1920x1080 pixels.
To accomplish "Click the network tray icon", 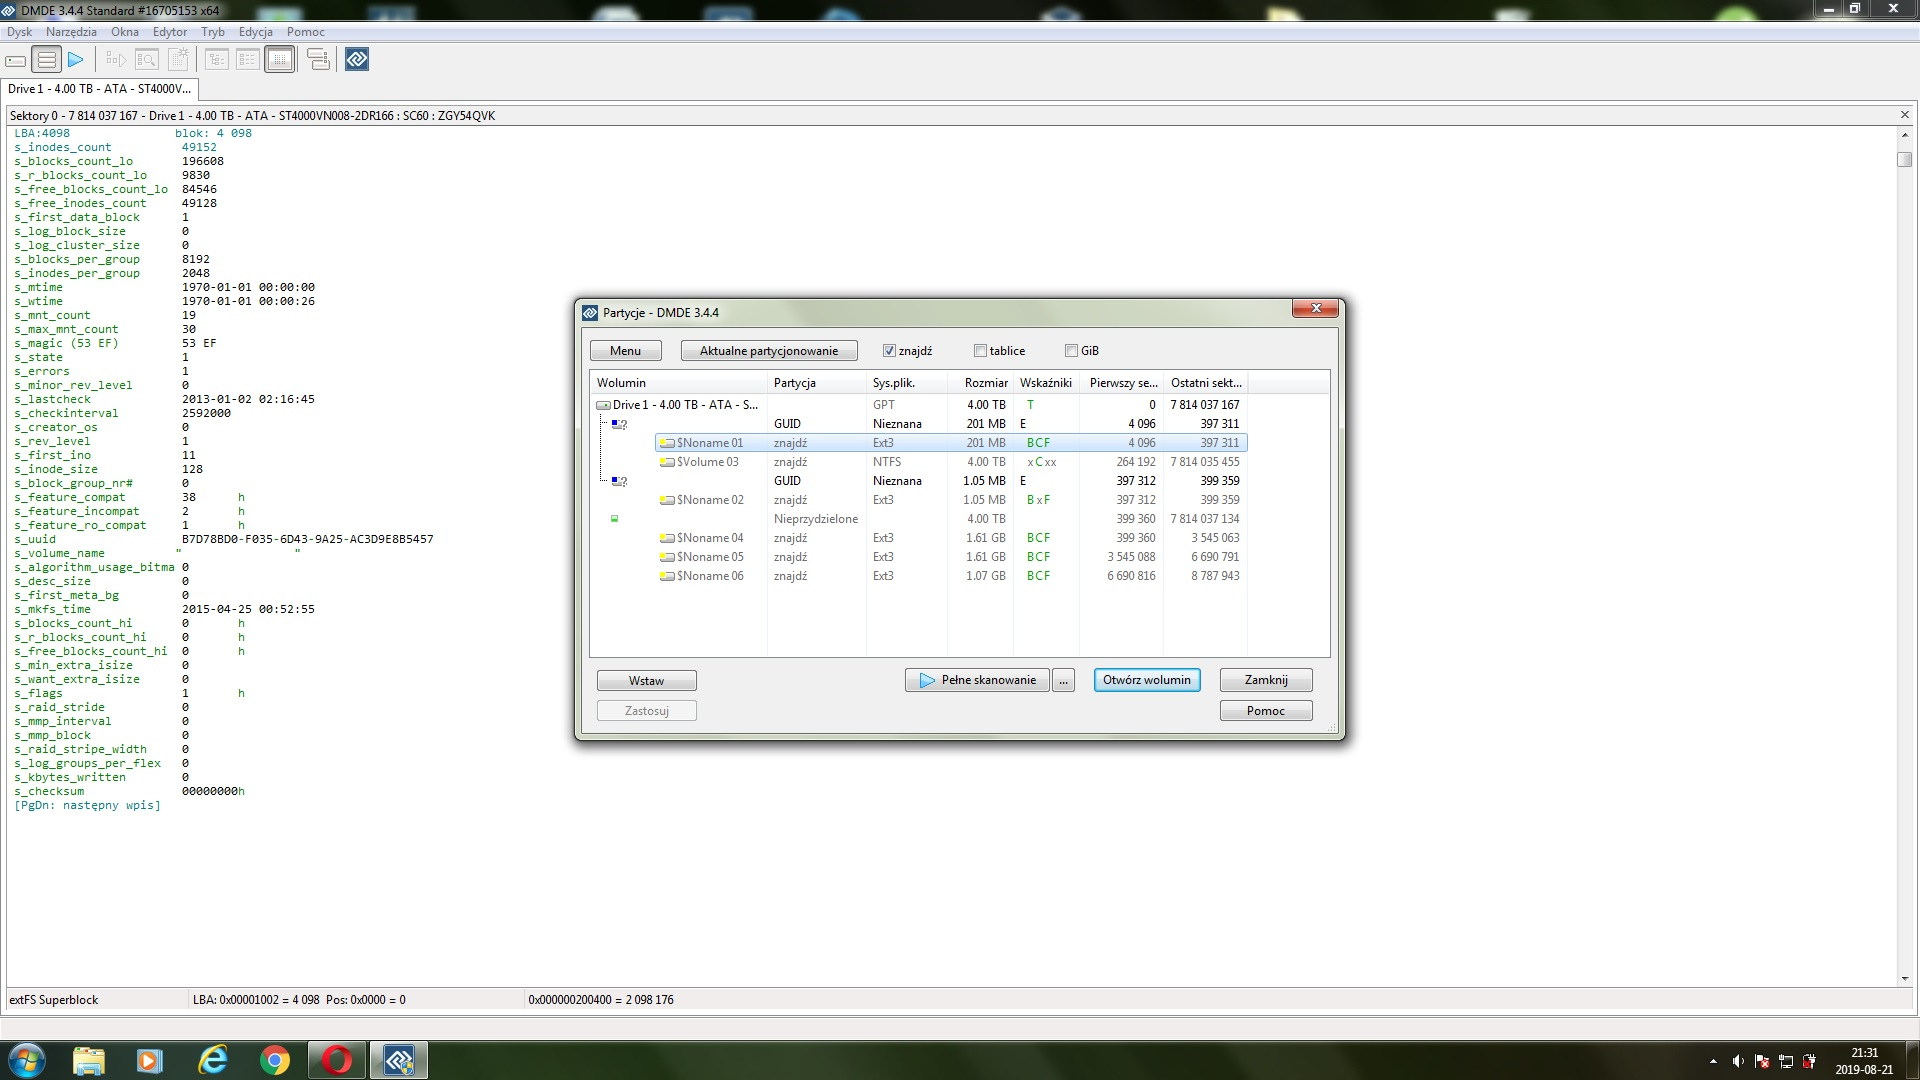I will pos(1785,1061).
